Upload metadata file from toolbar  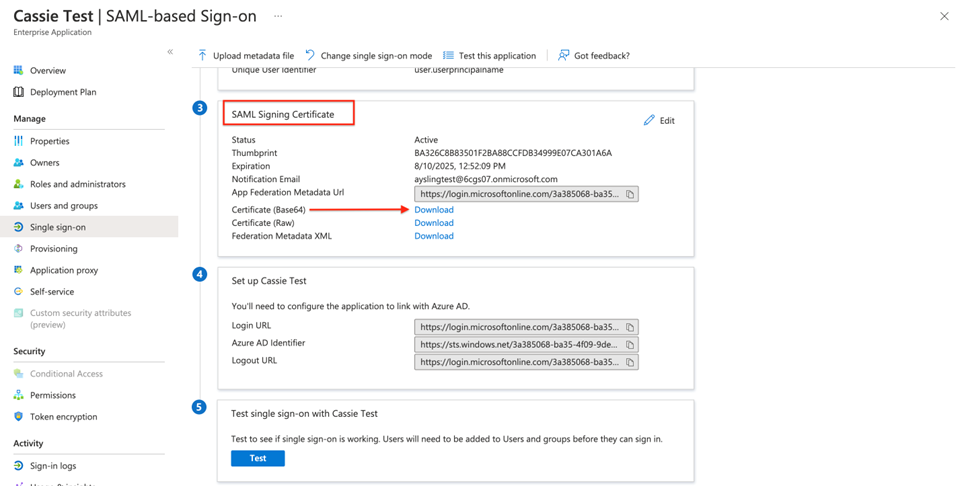coord(245,56)
